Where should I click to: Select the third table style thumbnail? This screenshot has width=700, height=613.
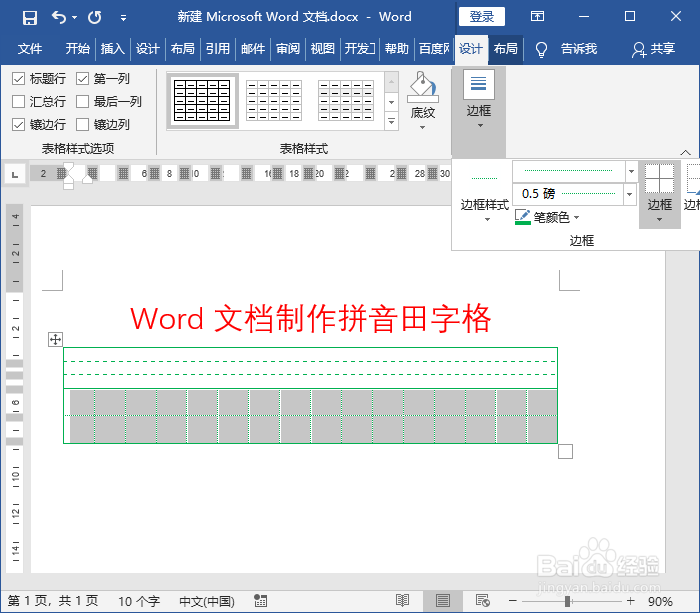click(346, 100)
